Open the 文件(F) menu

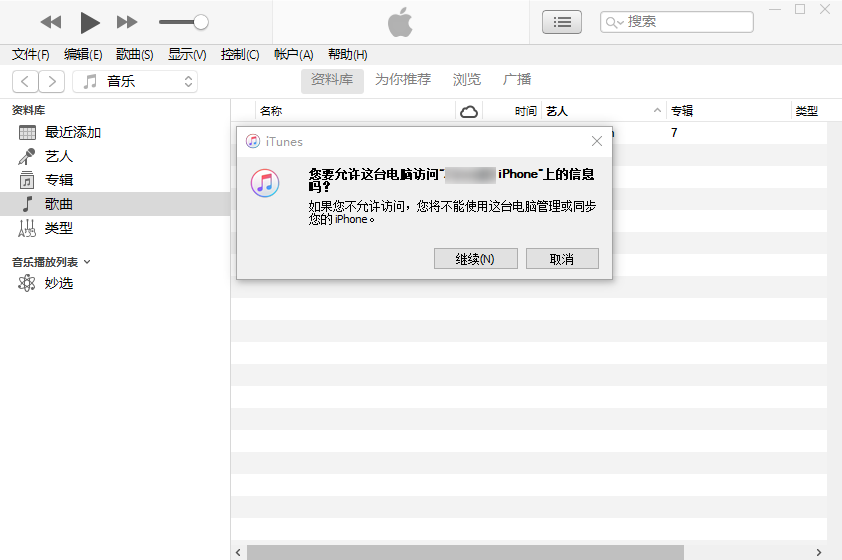[x=31, y=55]
